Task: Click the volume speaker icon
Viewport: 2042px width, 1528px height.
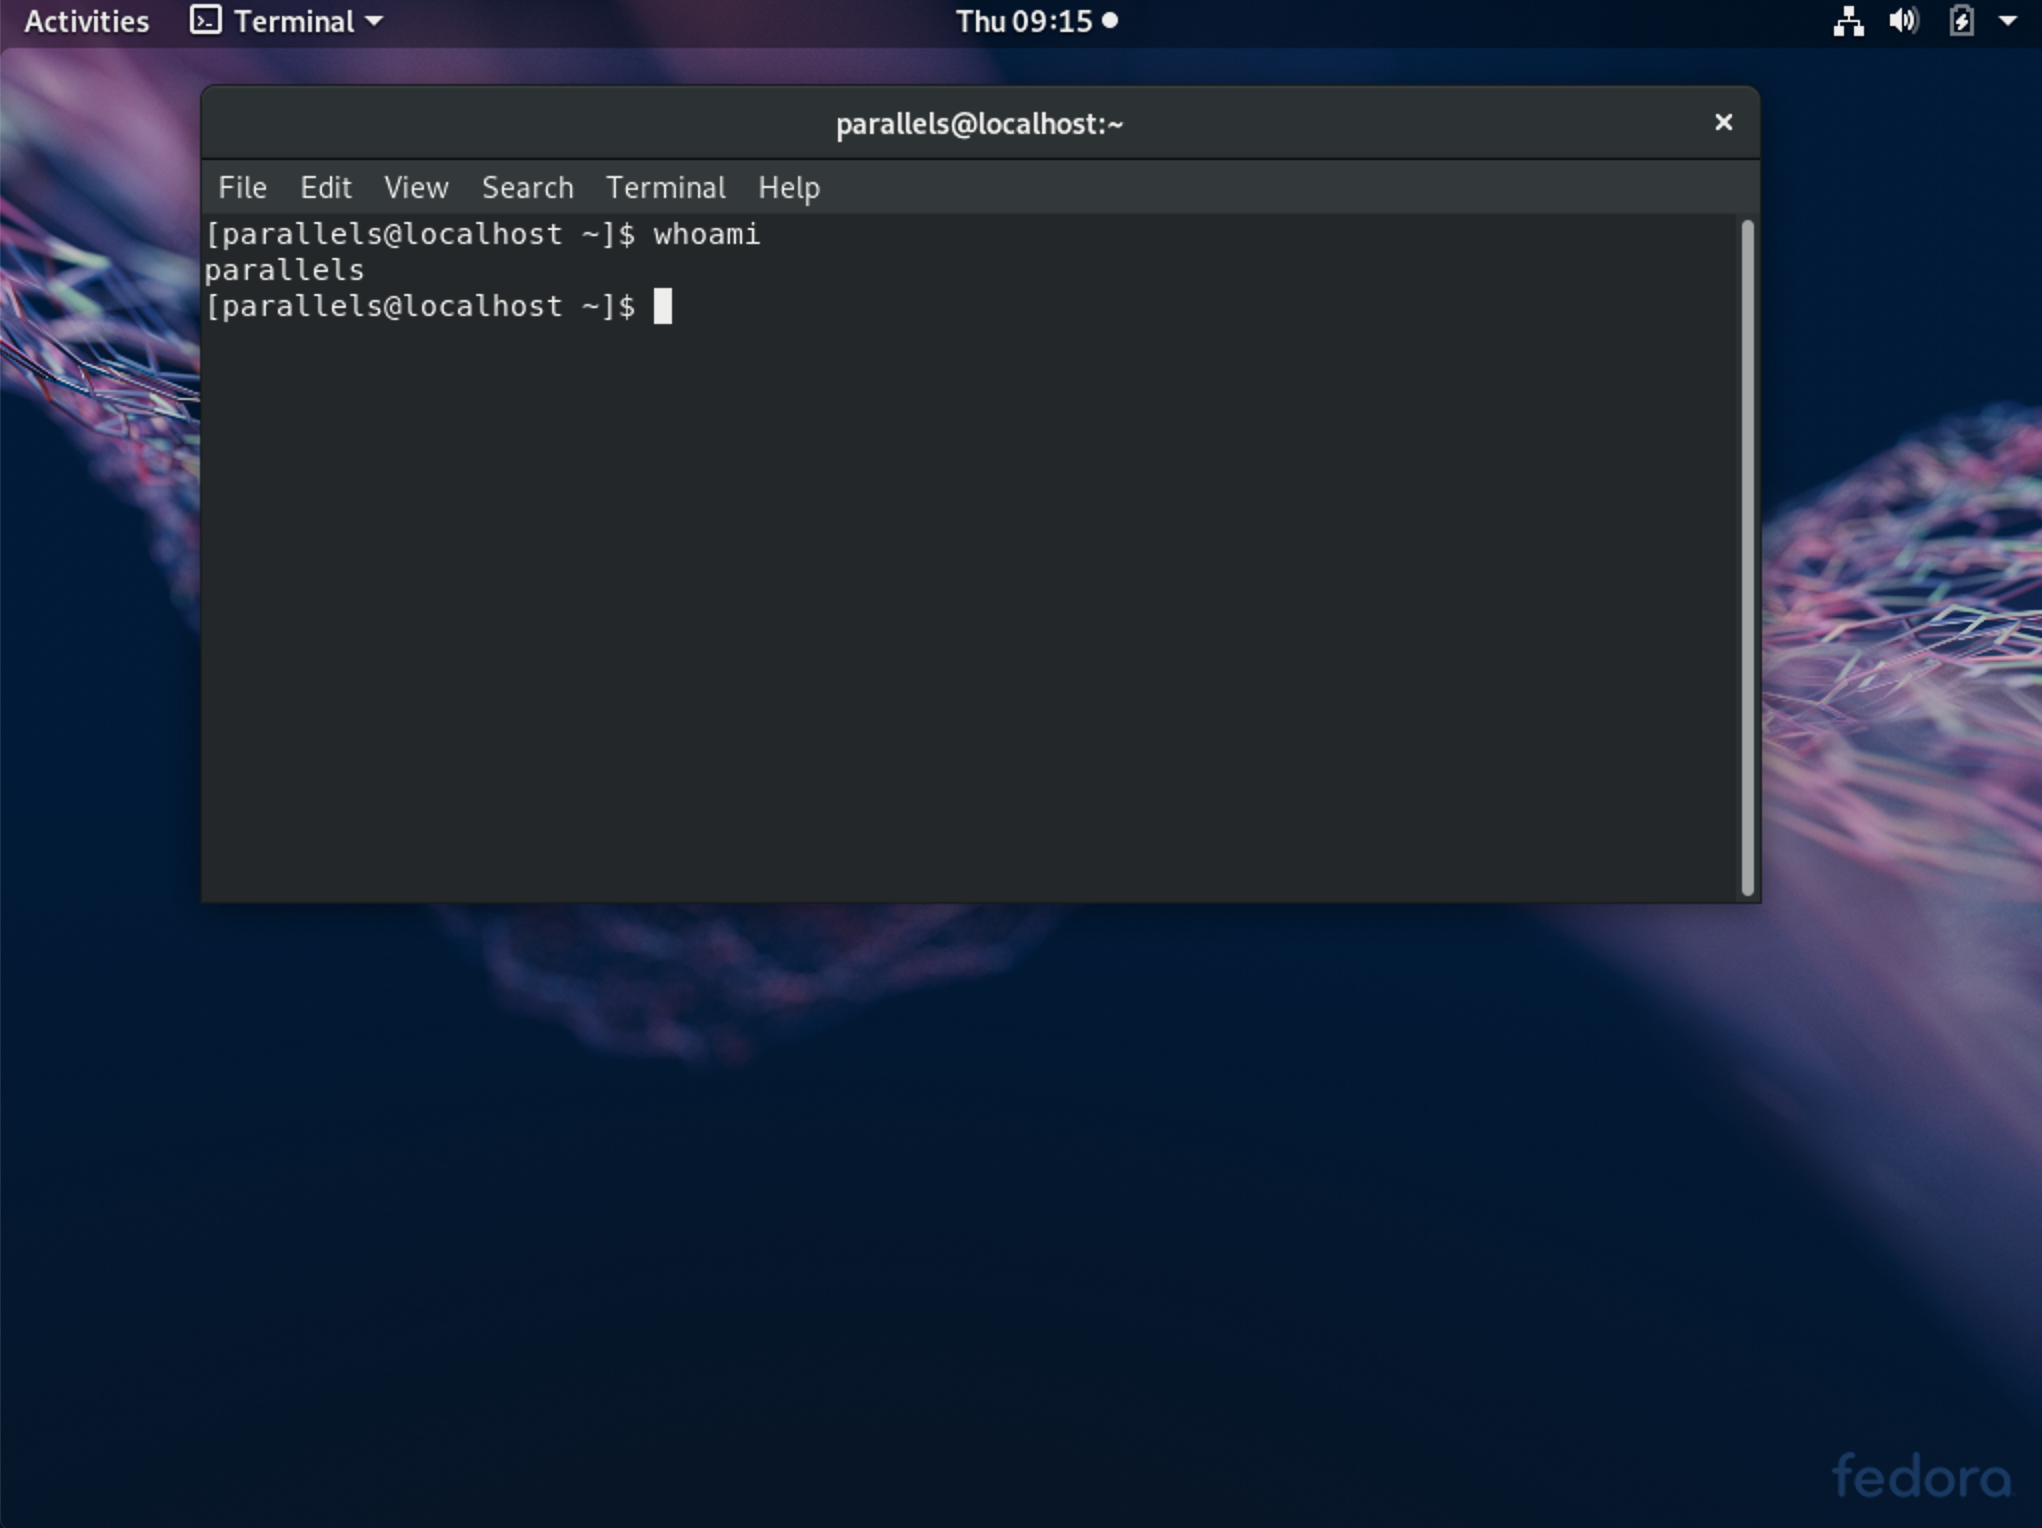Action: point(1903,21)
